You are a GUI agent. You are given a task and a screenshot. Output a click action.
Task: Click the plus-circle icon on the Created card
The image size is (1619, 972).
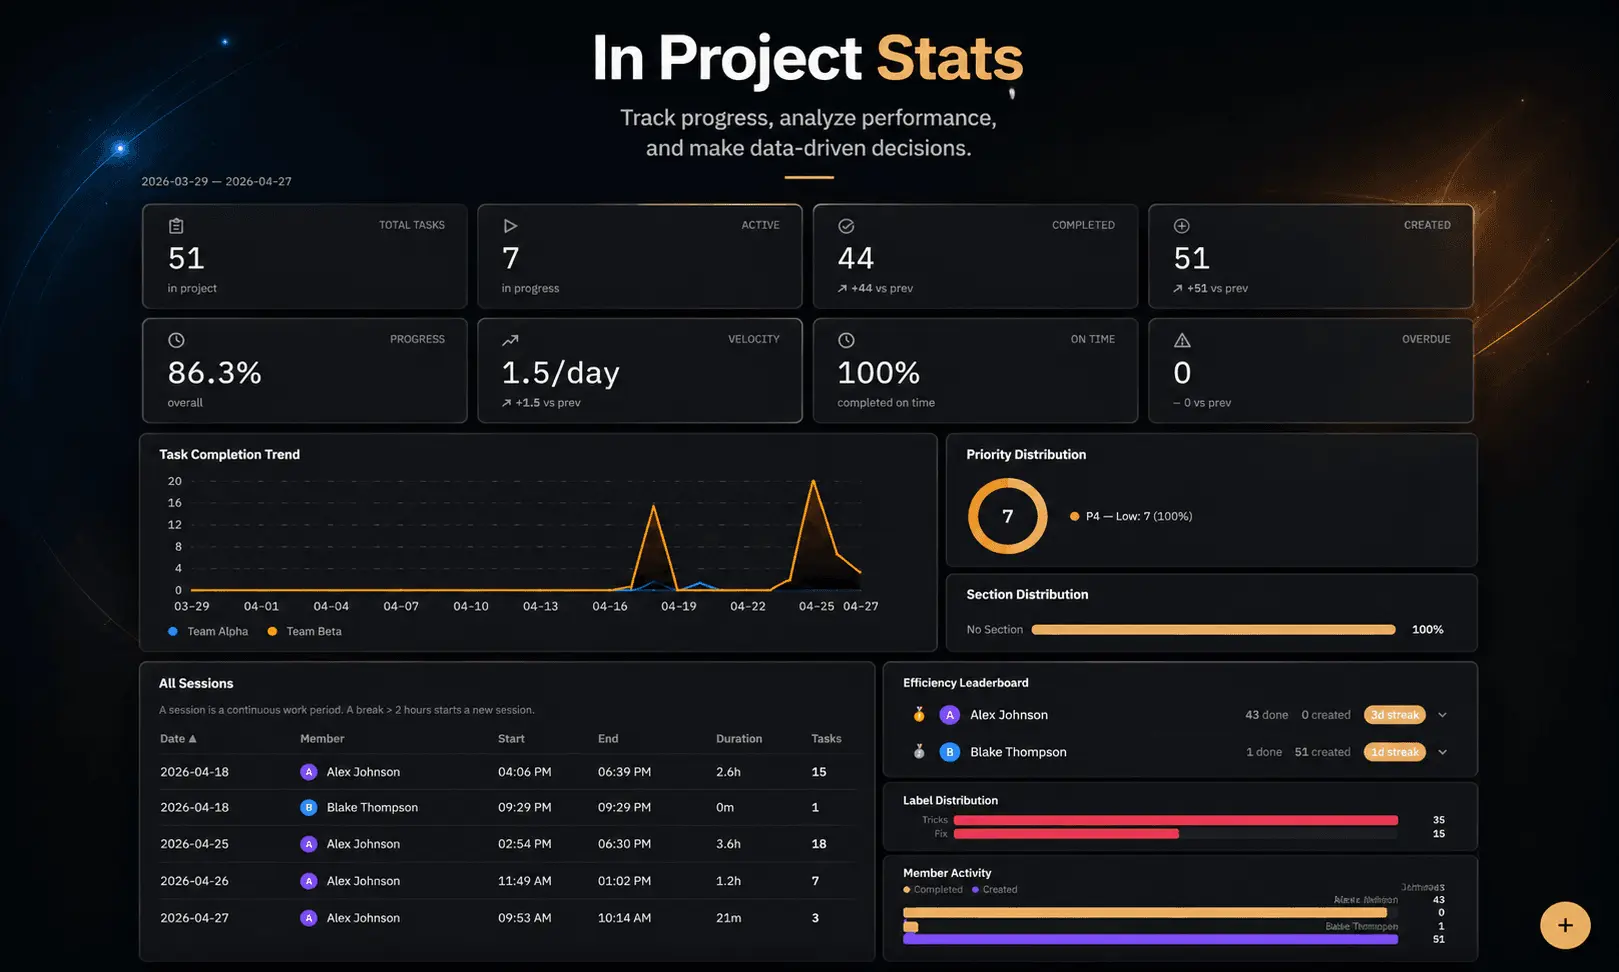(x=1181, y=226)
